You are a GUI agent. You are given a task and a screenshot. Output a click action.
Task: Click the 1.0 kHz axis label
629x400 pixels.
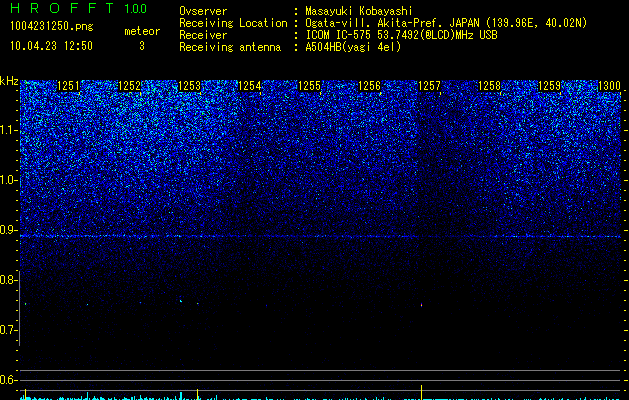click(9, 180)
